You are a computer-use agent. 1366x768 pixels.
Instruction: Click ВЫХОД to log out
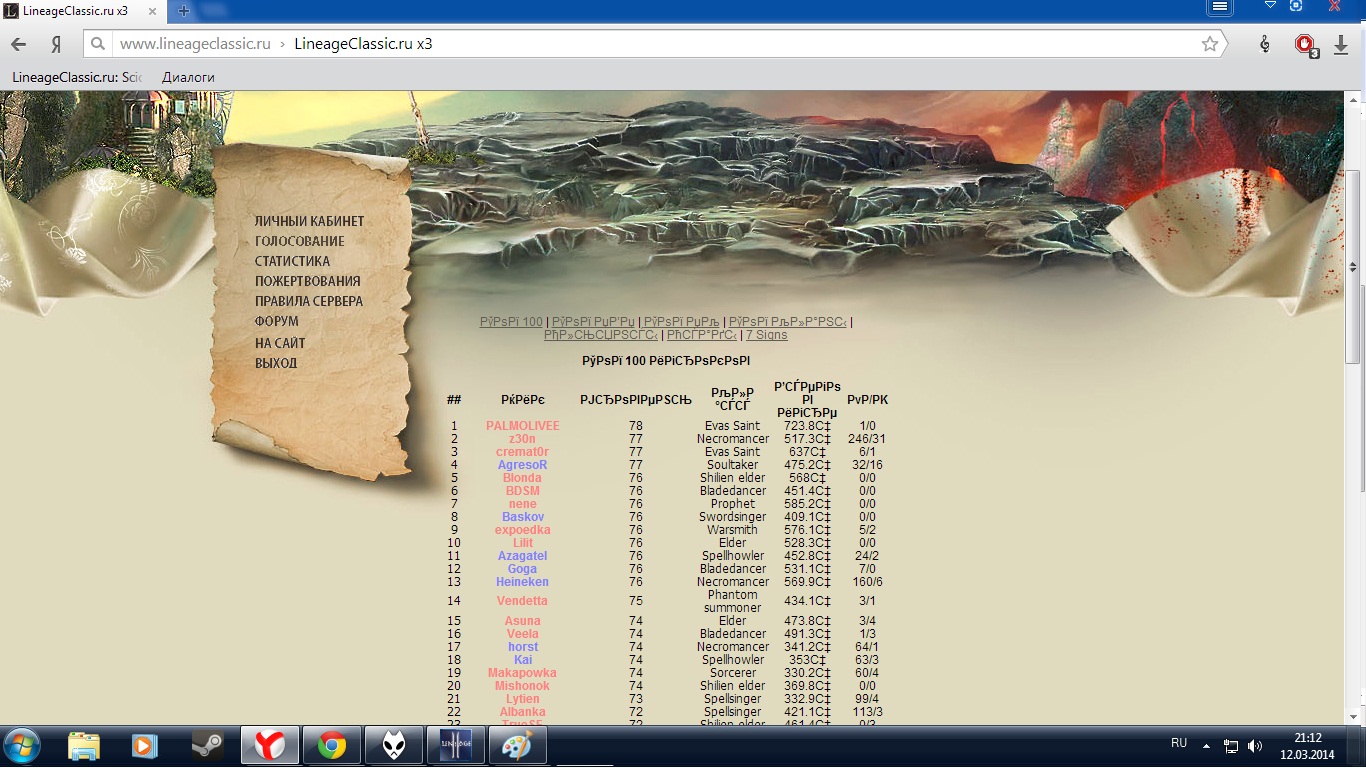tap(276, 363)
